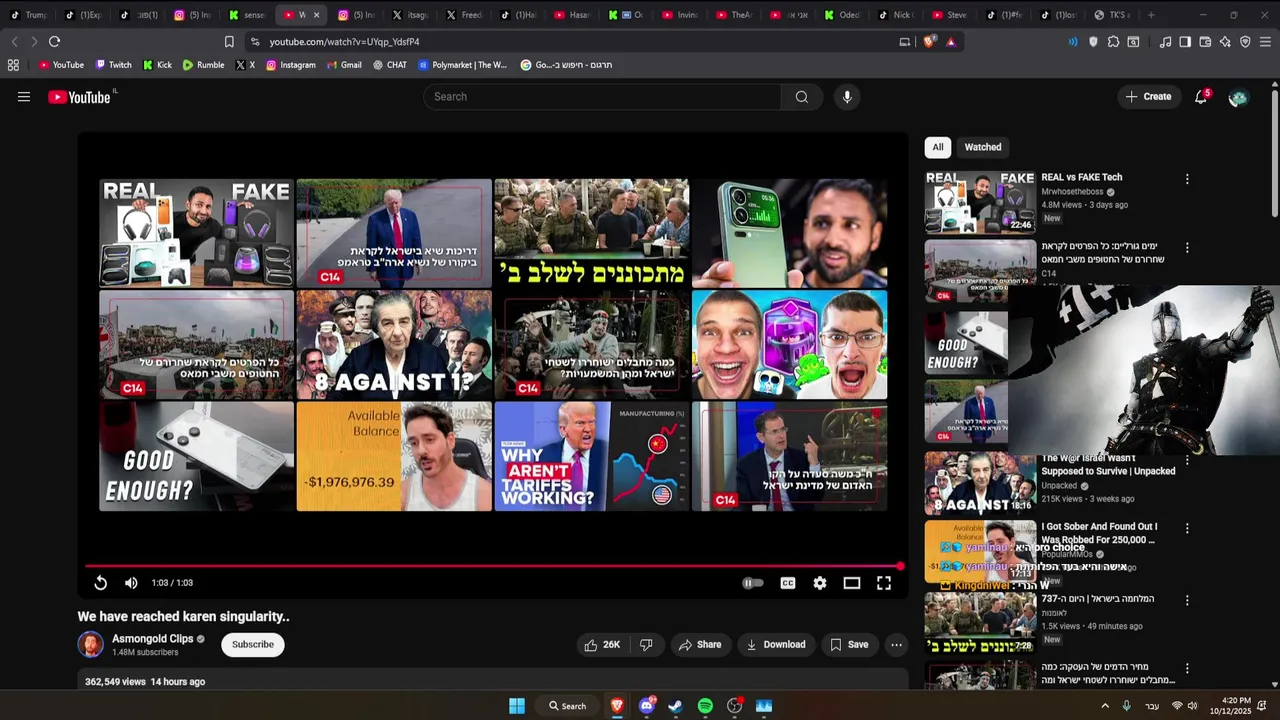Image resolution: width=1280 pixels, height=720 pixels.
Task: Switch to the Trump browser tab
Action: coord(29,15)
